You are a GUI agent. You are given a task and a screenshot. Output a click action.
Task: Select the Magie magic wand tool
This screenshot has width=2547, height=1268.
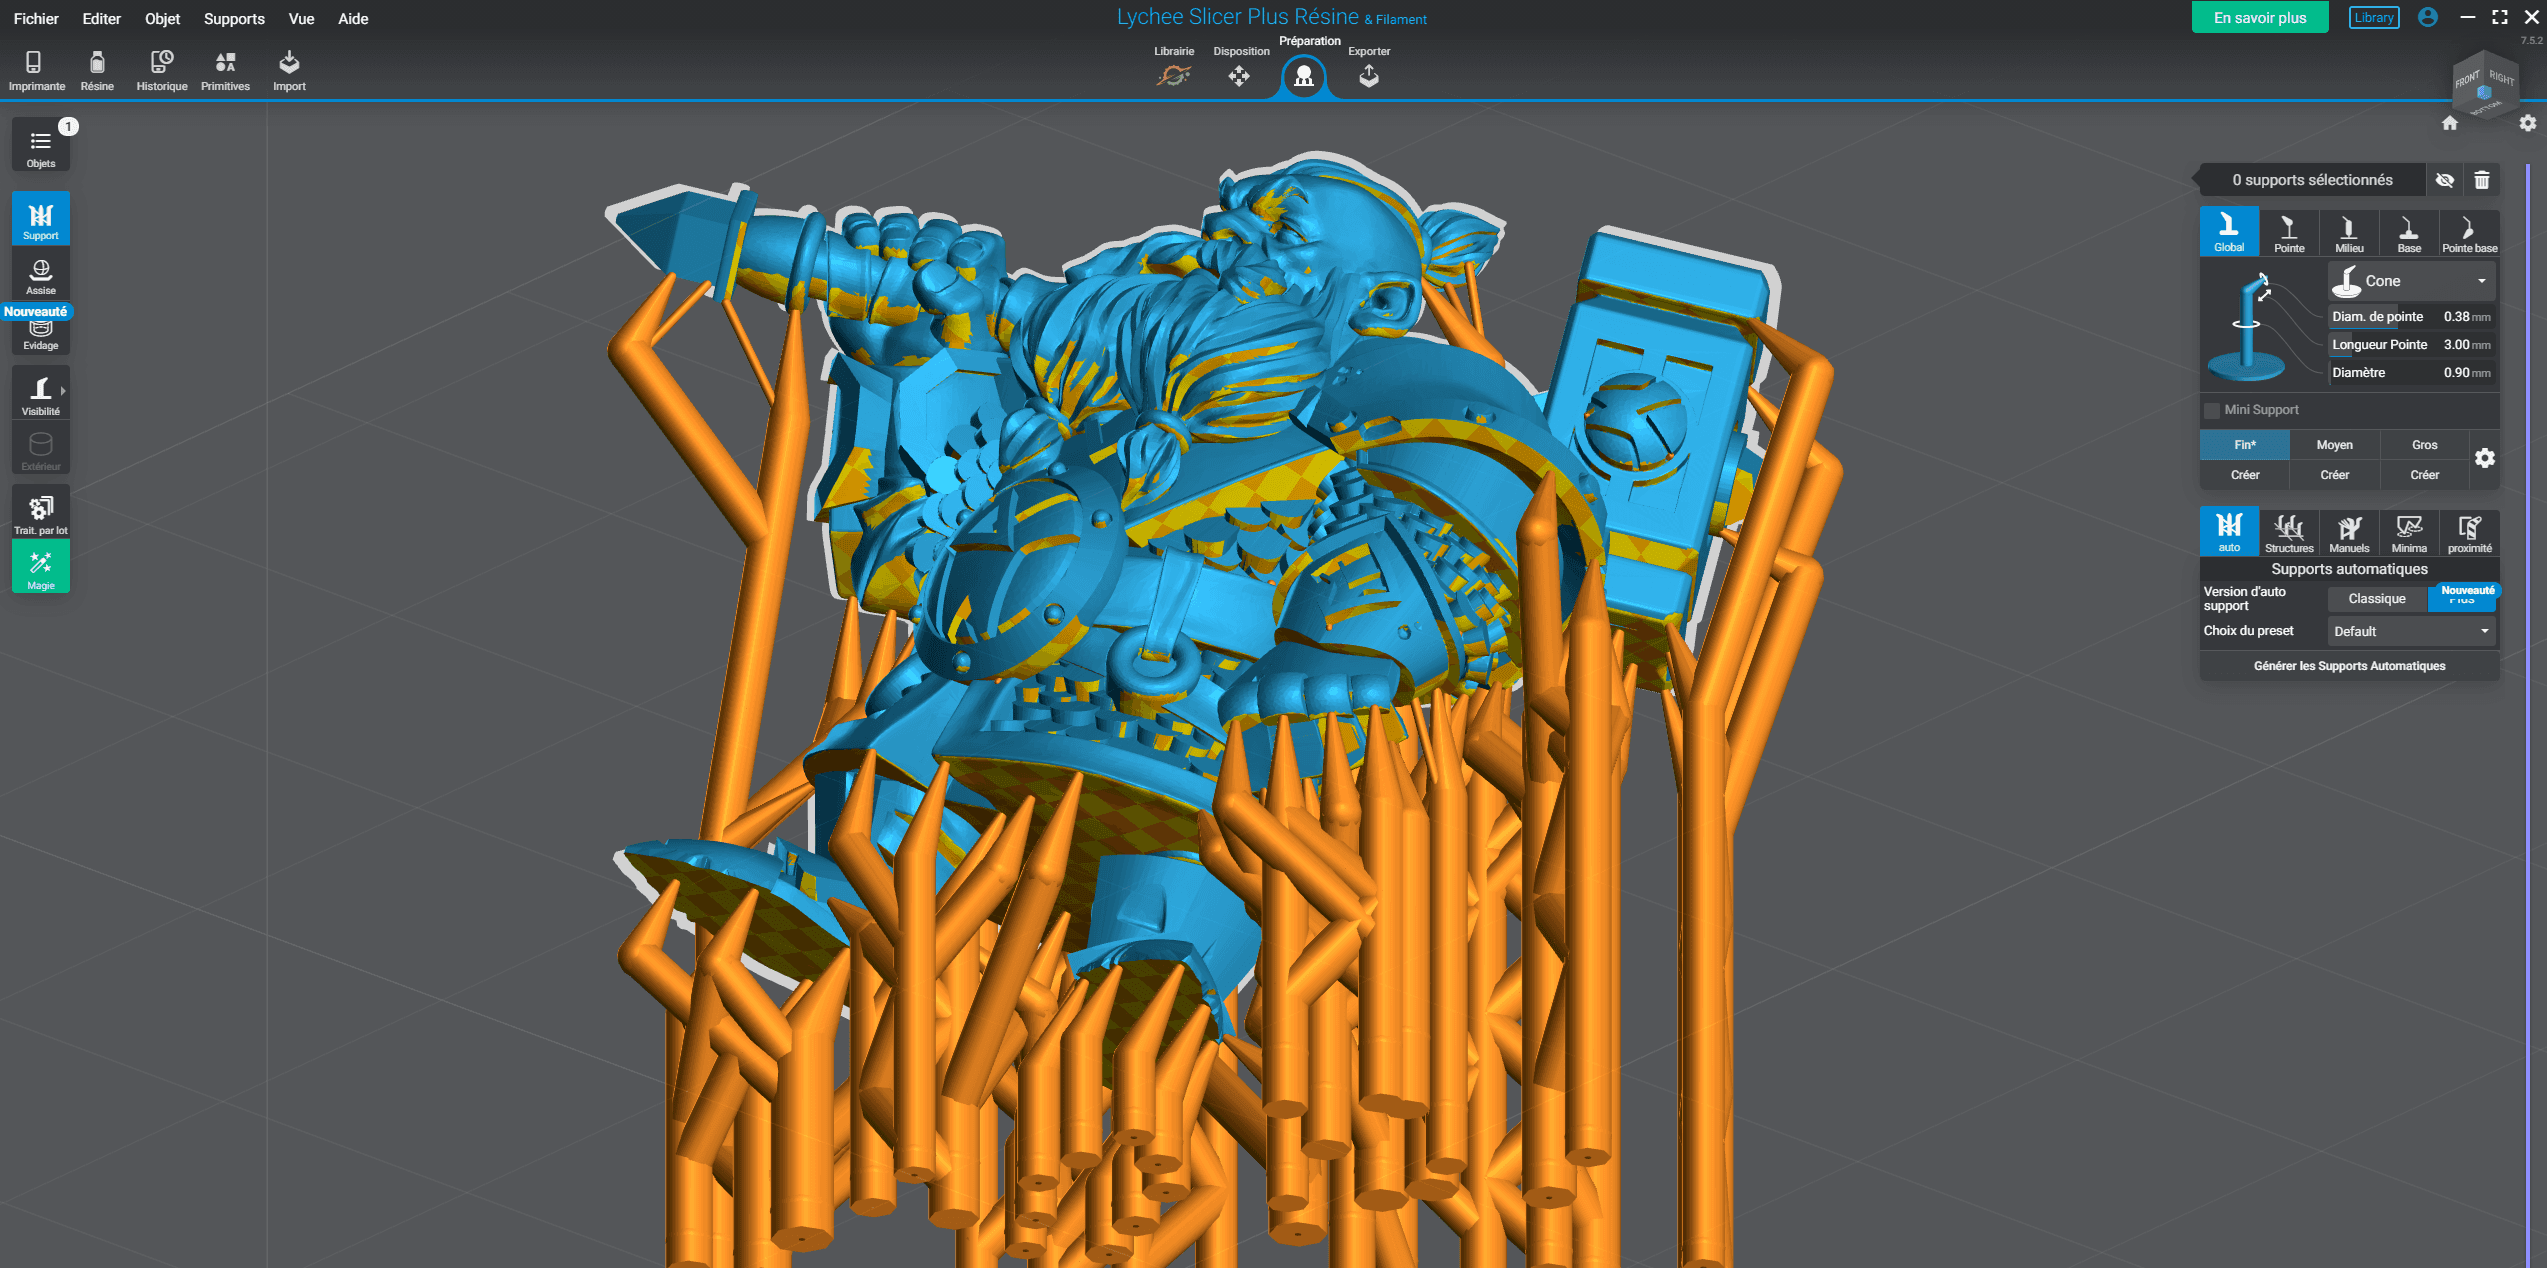41,568
